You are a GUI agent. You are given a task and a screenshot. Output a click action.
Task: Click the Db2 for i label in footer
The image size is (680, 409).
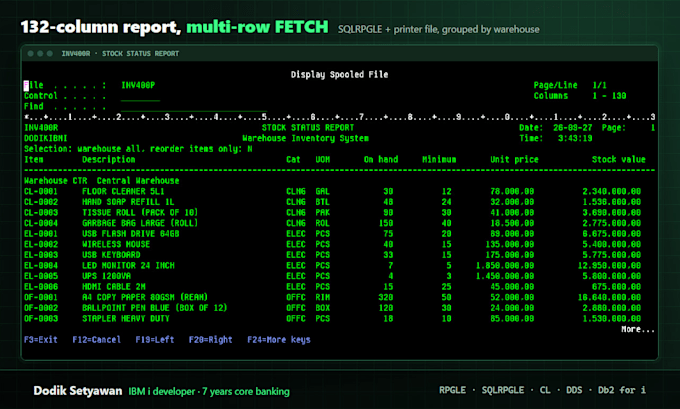click(x=622, y=390)
